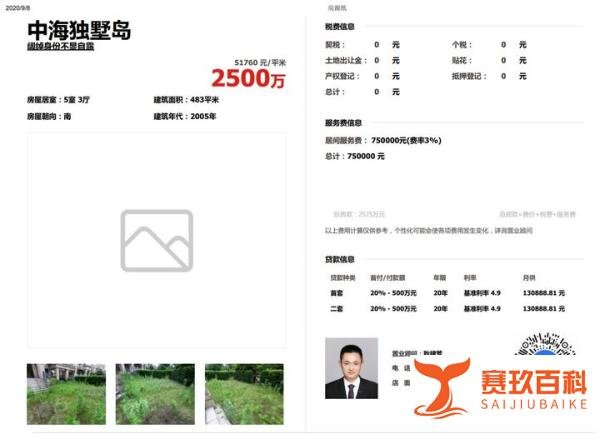Click the 贴花 fee label

coord(462,60)
